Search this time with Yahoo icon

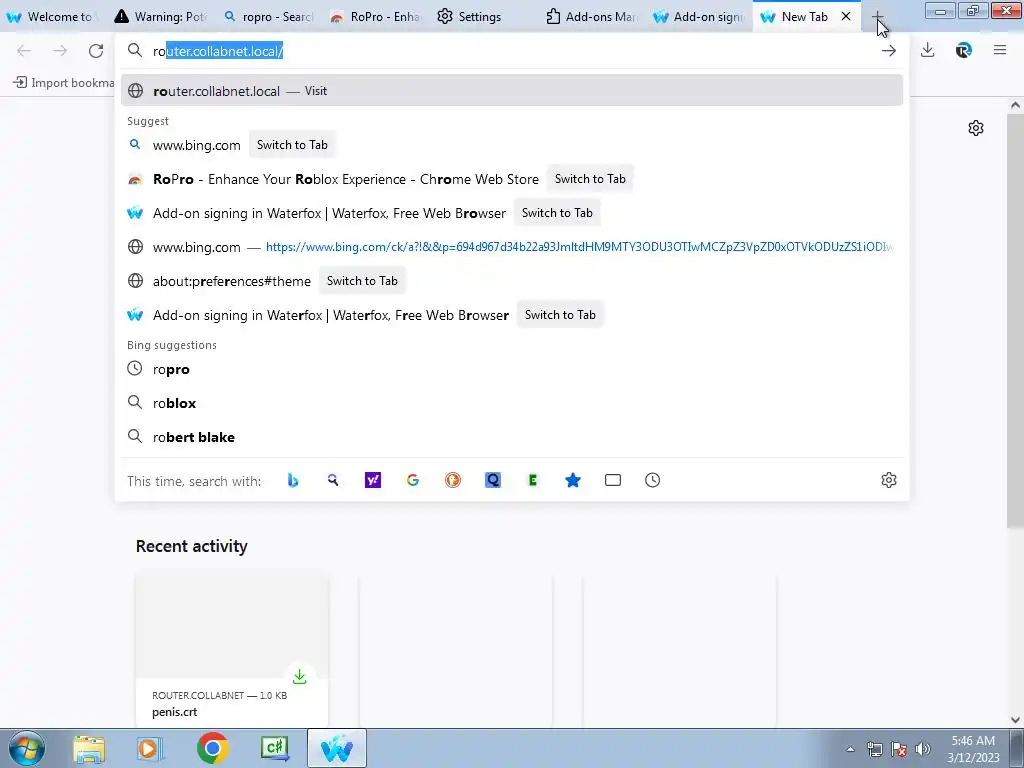[x=373, y=481]
